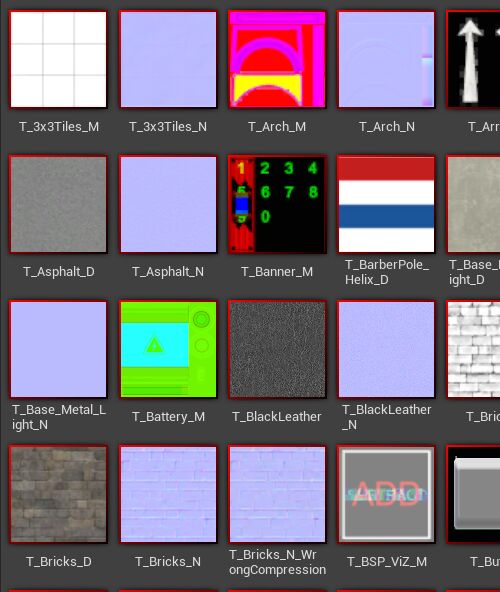Click the T_Arch_N name label
Image resolution: width=500 pixels, height=592 pixels.
coord(387,127)
